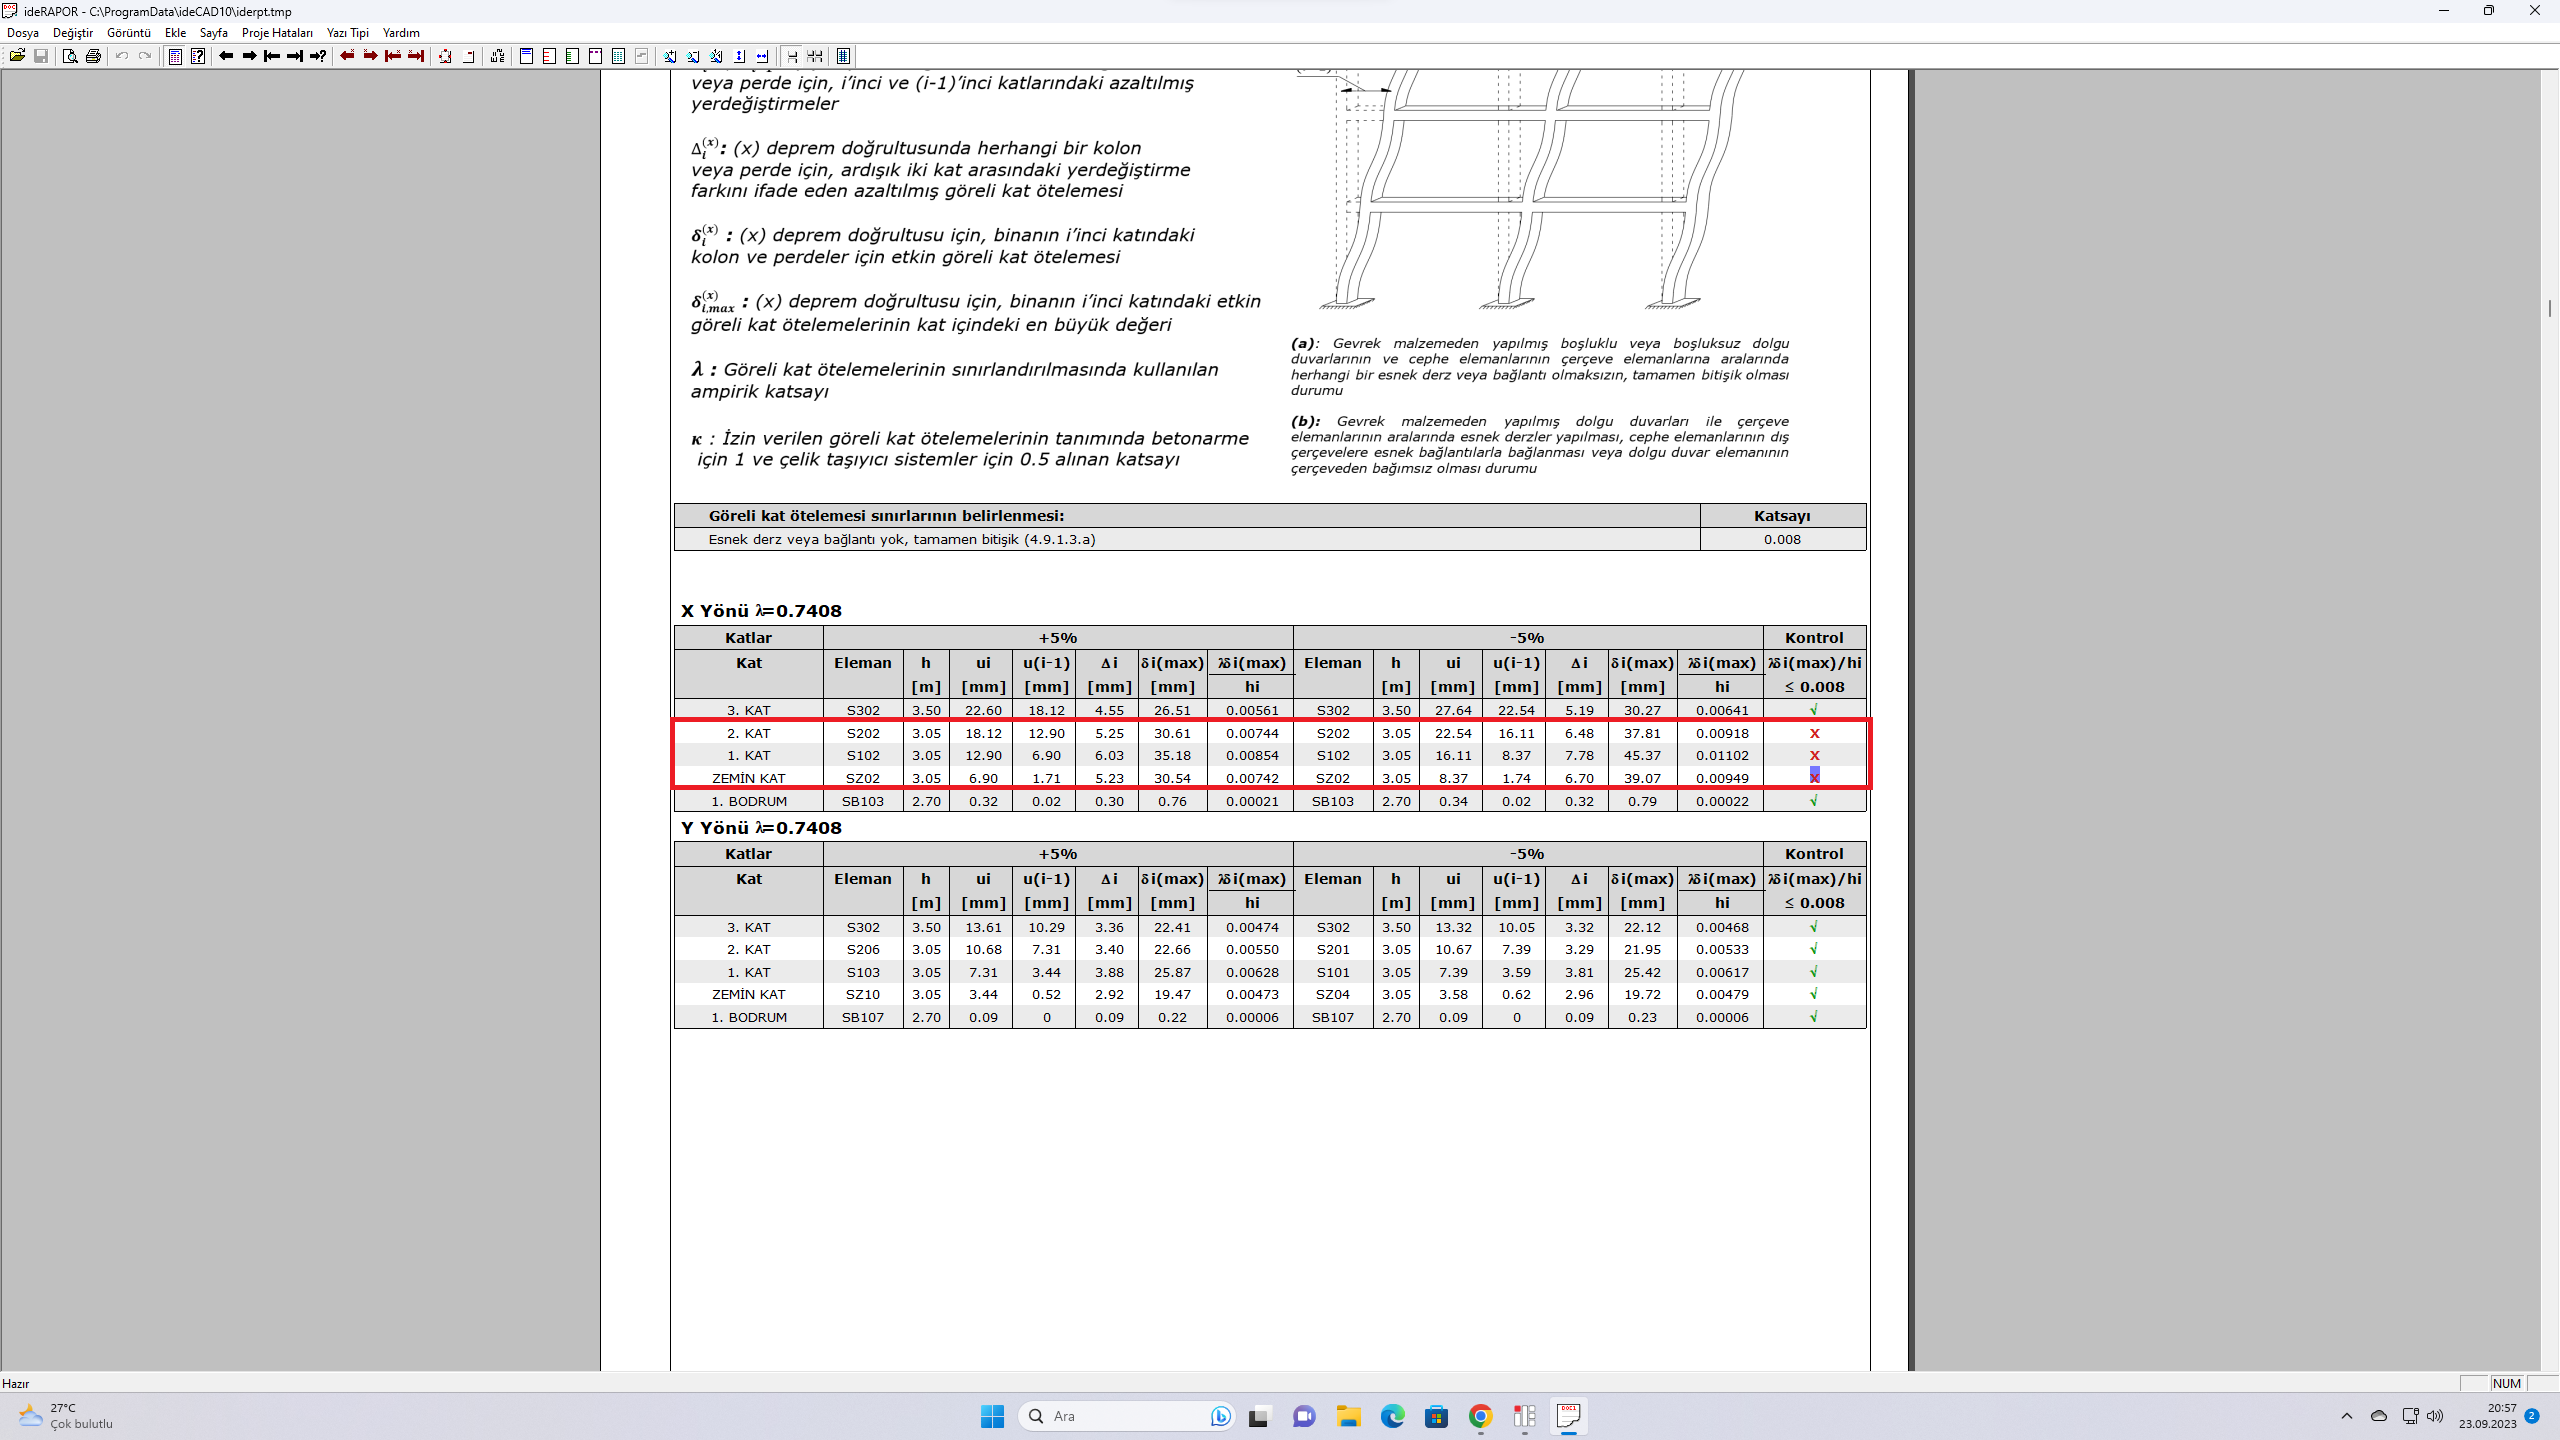The height and width of the screenshot is (1440, 2560).
Task: Click the taskbar search box Ara
Action: [x=1126, y=1416]
